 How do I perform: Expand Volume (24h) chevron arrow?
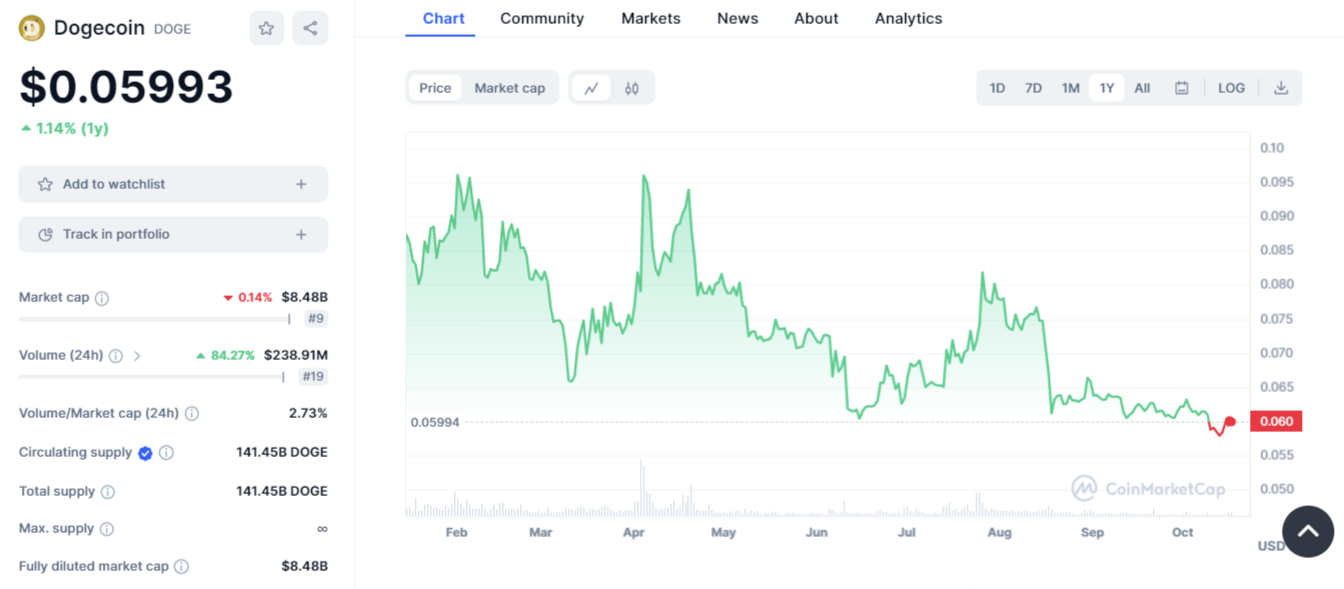[138, 356]
